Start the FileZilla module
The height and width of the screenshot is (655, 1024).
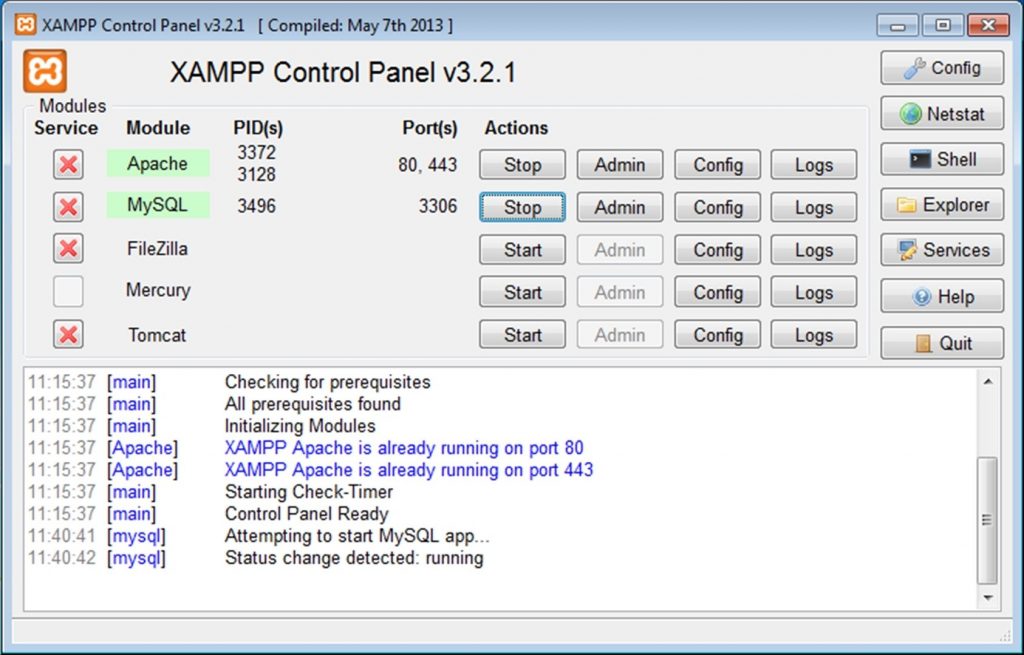pos(522,249)
